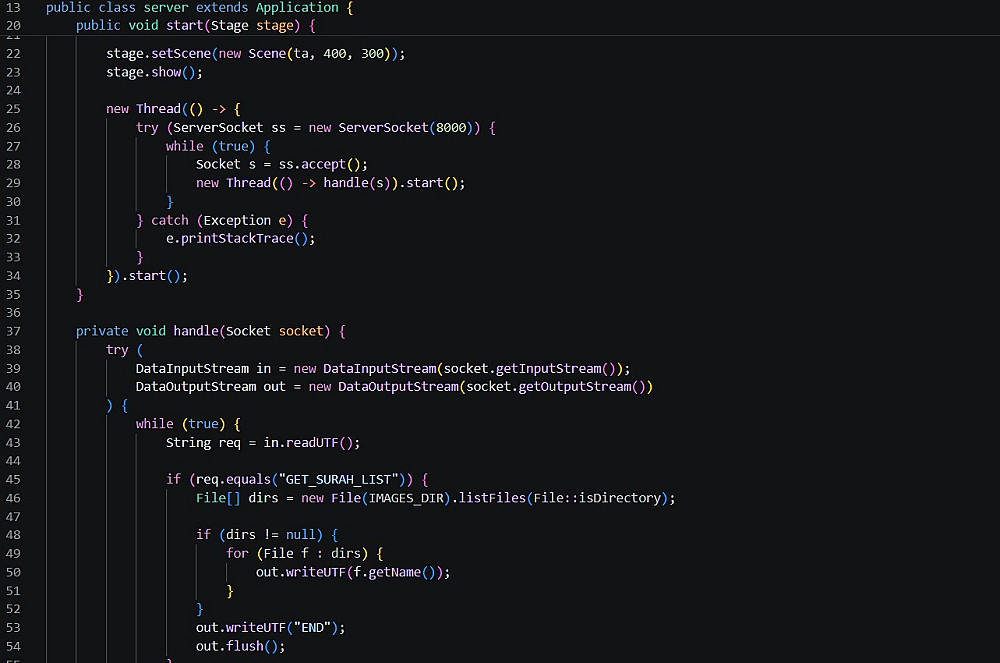Click 'stage.setScene(new Scene(ta, 400, 300));' line
The width and height of the screenshot is (1000, 663).
pyautogui.click(x=255, y=54)
